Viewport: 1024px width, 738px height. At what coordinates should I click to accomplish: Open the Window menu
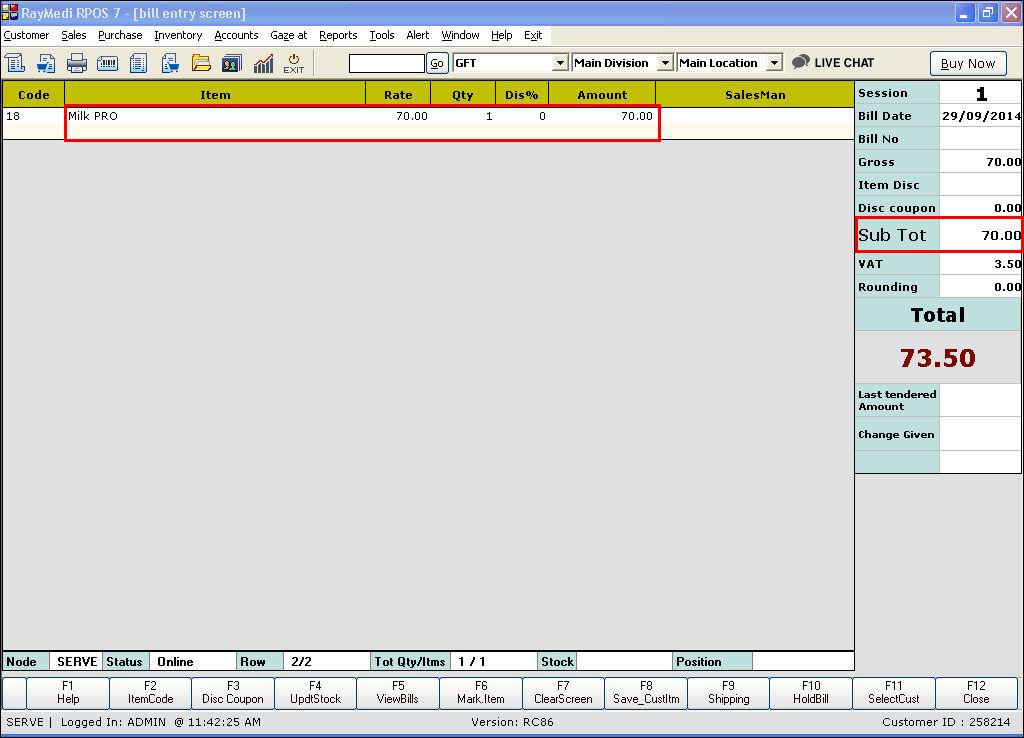click(x=460, y=35)
